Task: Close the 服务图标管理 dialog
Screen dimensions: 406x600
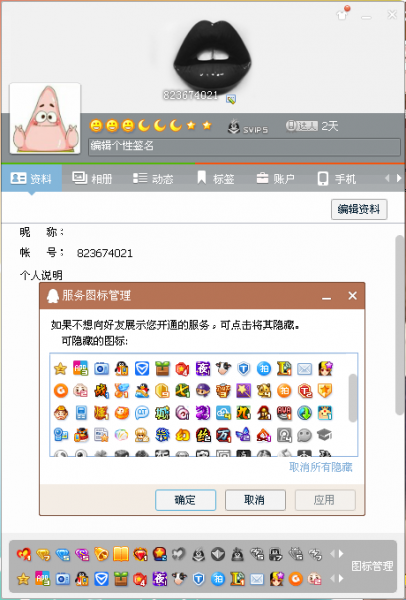Action: pyautogui.click(x=352, y=296)
